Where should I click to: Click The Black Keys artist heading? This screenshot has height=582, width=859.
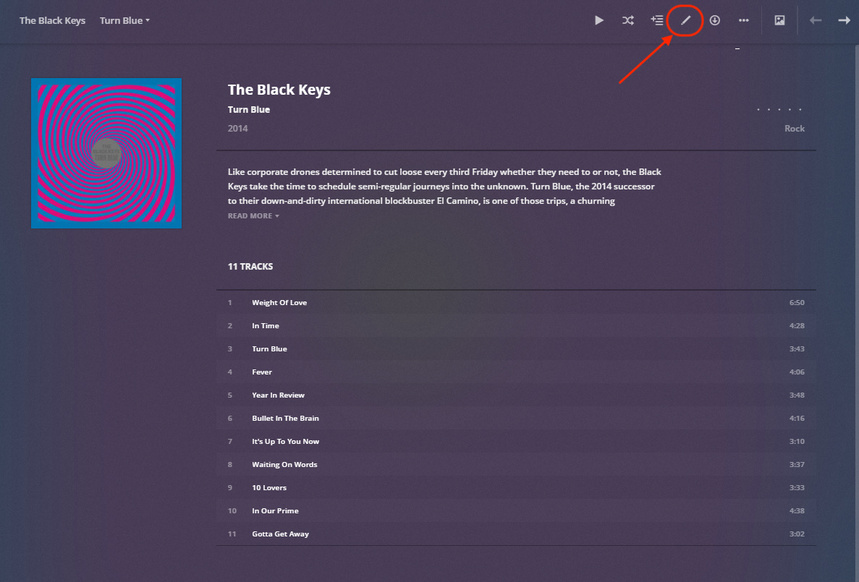[x=279, y=90]
